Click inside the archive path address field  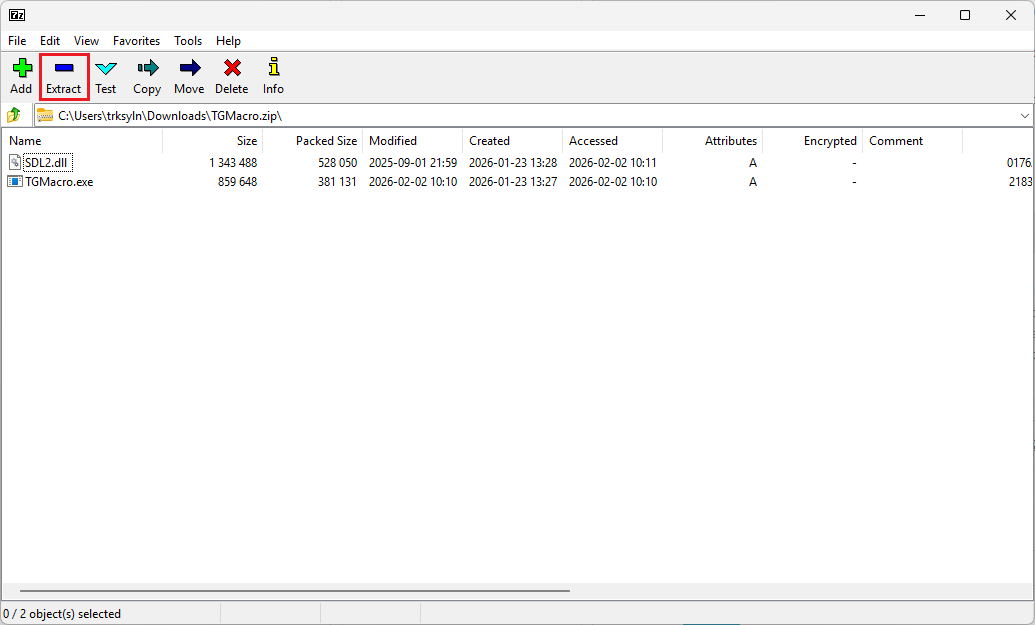click(500, 115)
